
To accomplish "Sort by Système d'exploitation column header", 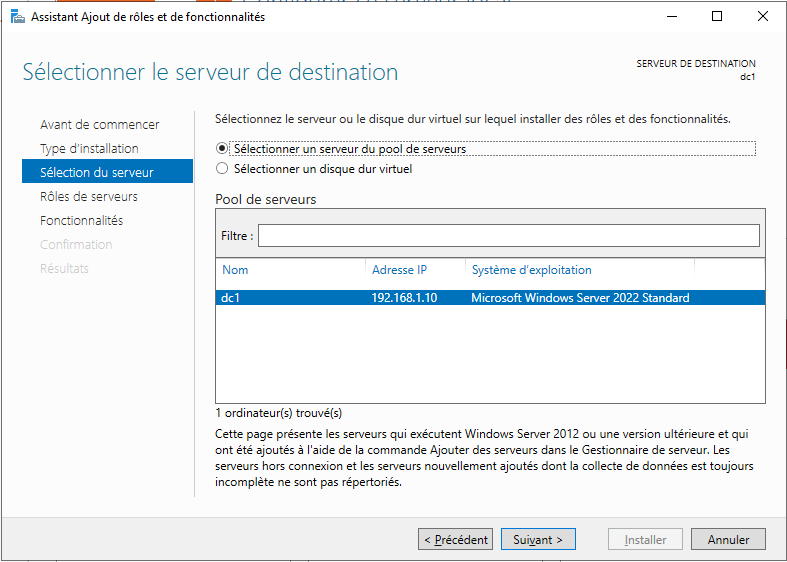I will 531,270.
